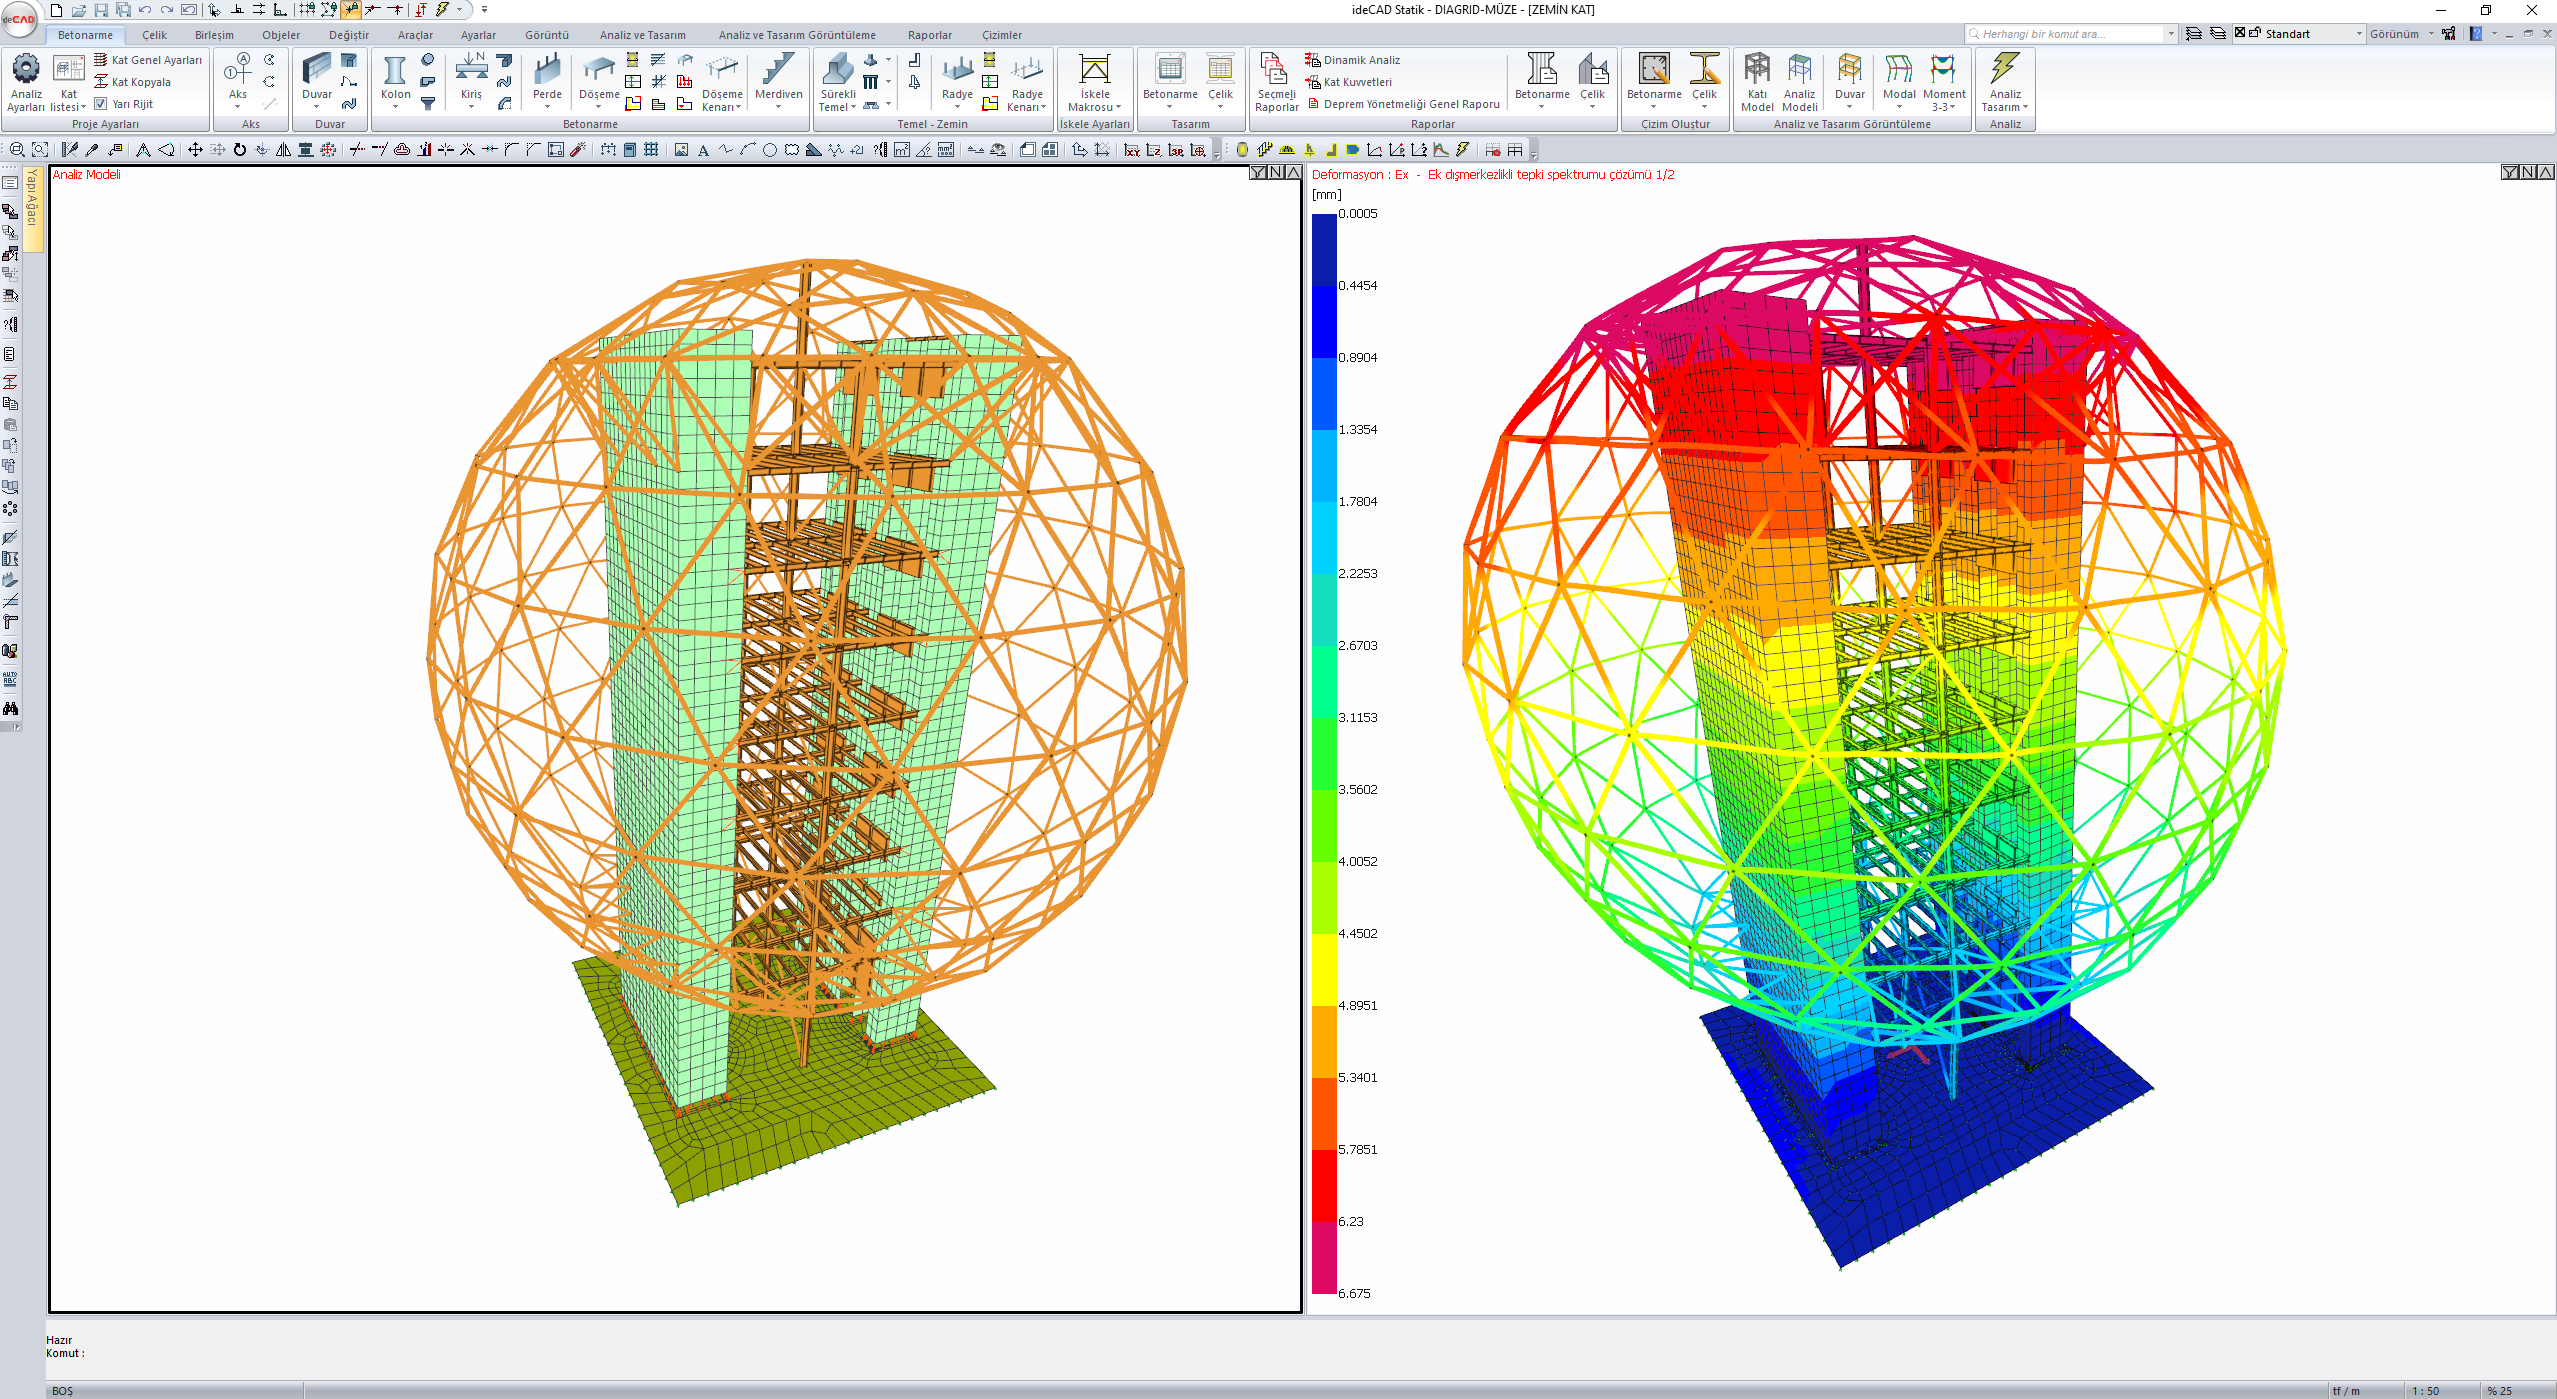Viewport: 2557px width, 1399px height.
Task: Open the Görünüm dropdown menu
Action: pos(2401,34)
